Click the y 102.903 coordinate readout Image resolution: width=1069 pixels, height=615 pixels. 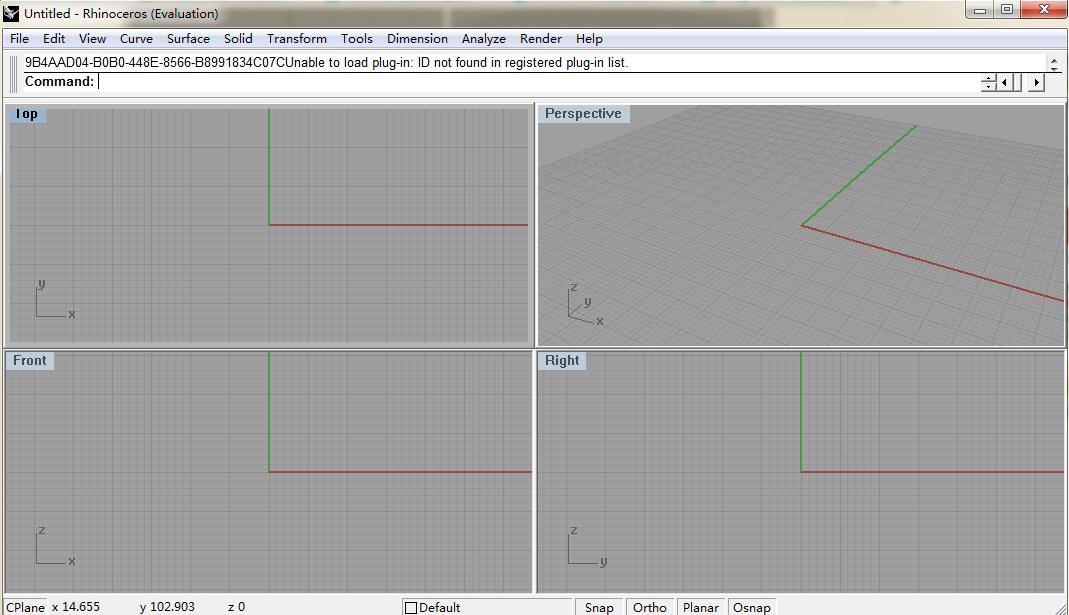point(167,607)
